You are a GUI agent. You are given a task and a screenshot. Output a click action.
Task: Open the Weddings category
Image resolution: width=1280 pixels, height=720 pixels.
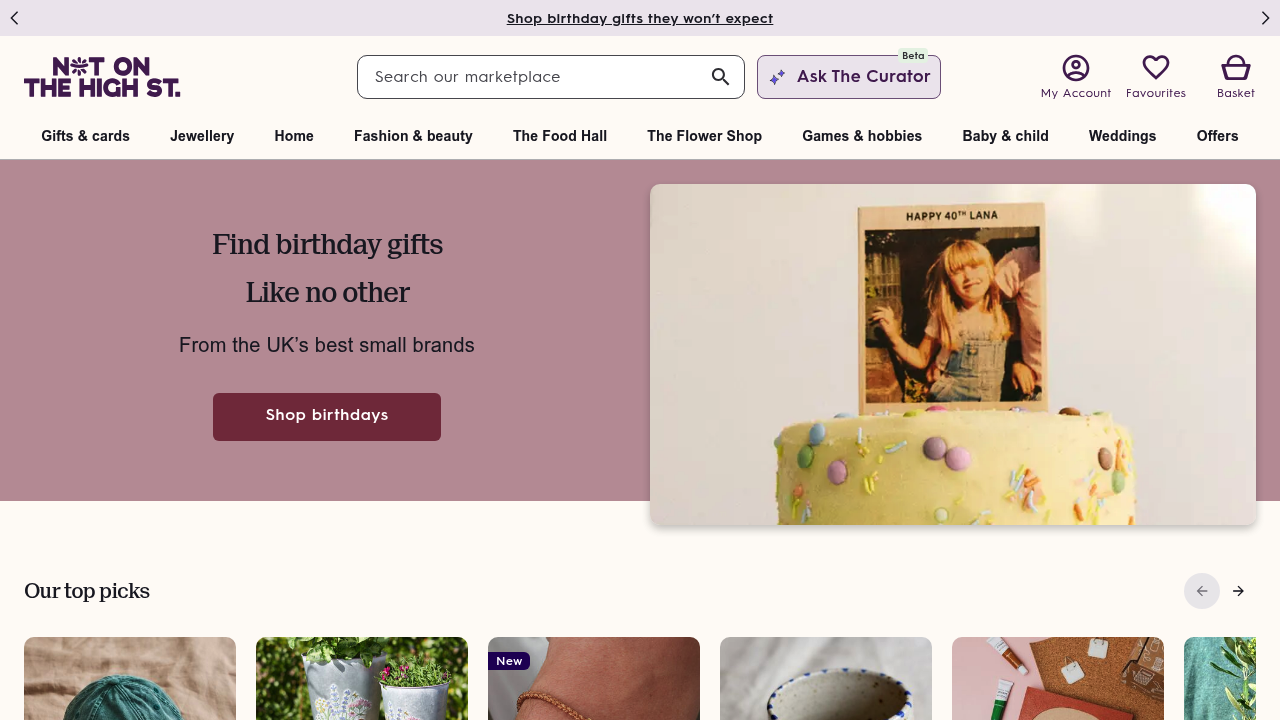1122,136
